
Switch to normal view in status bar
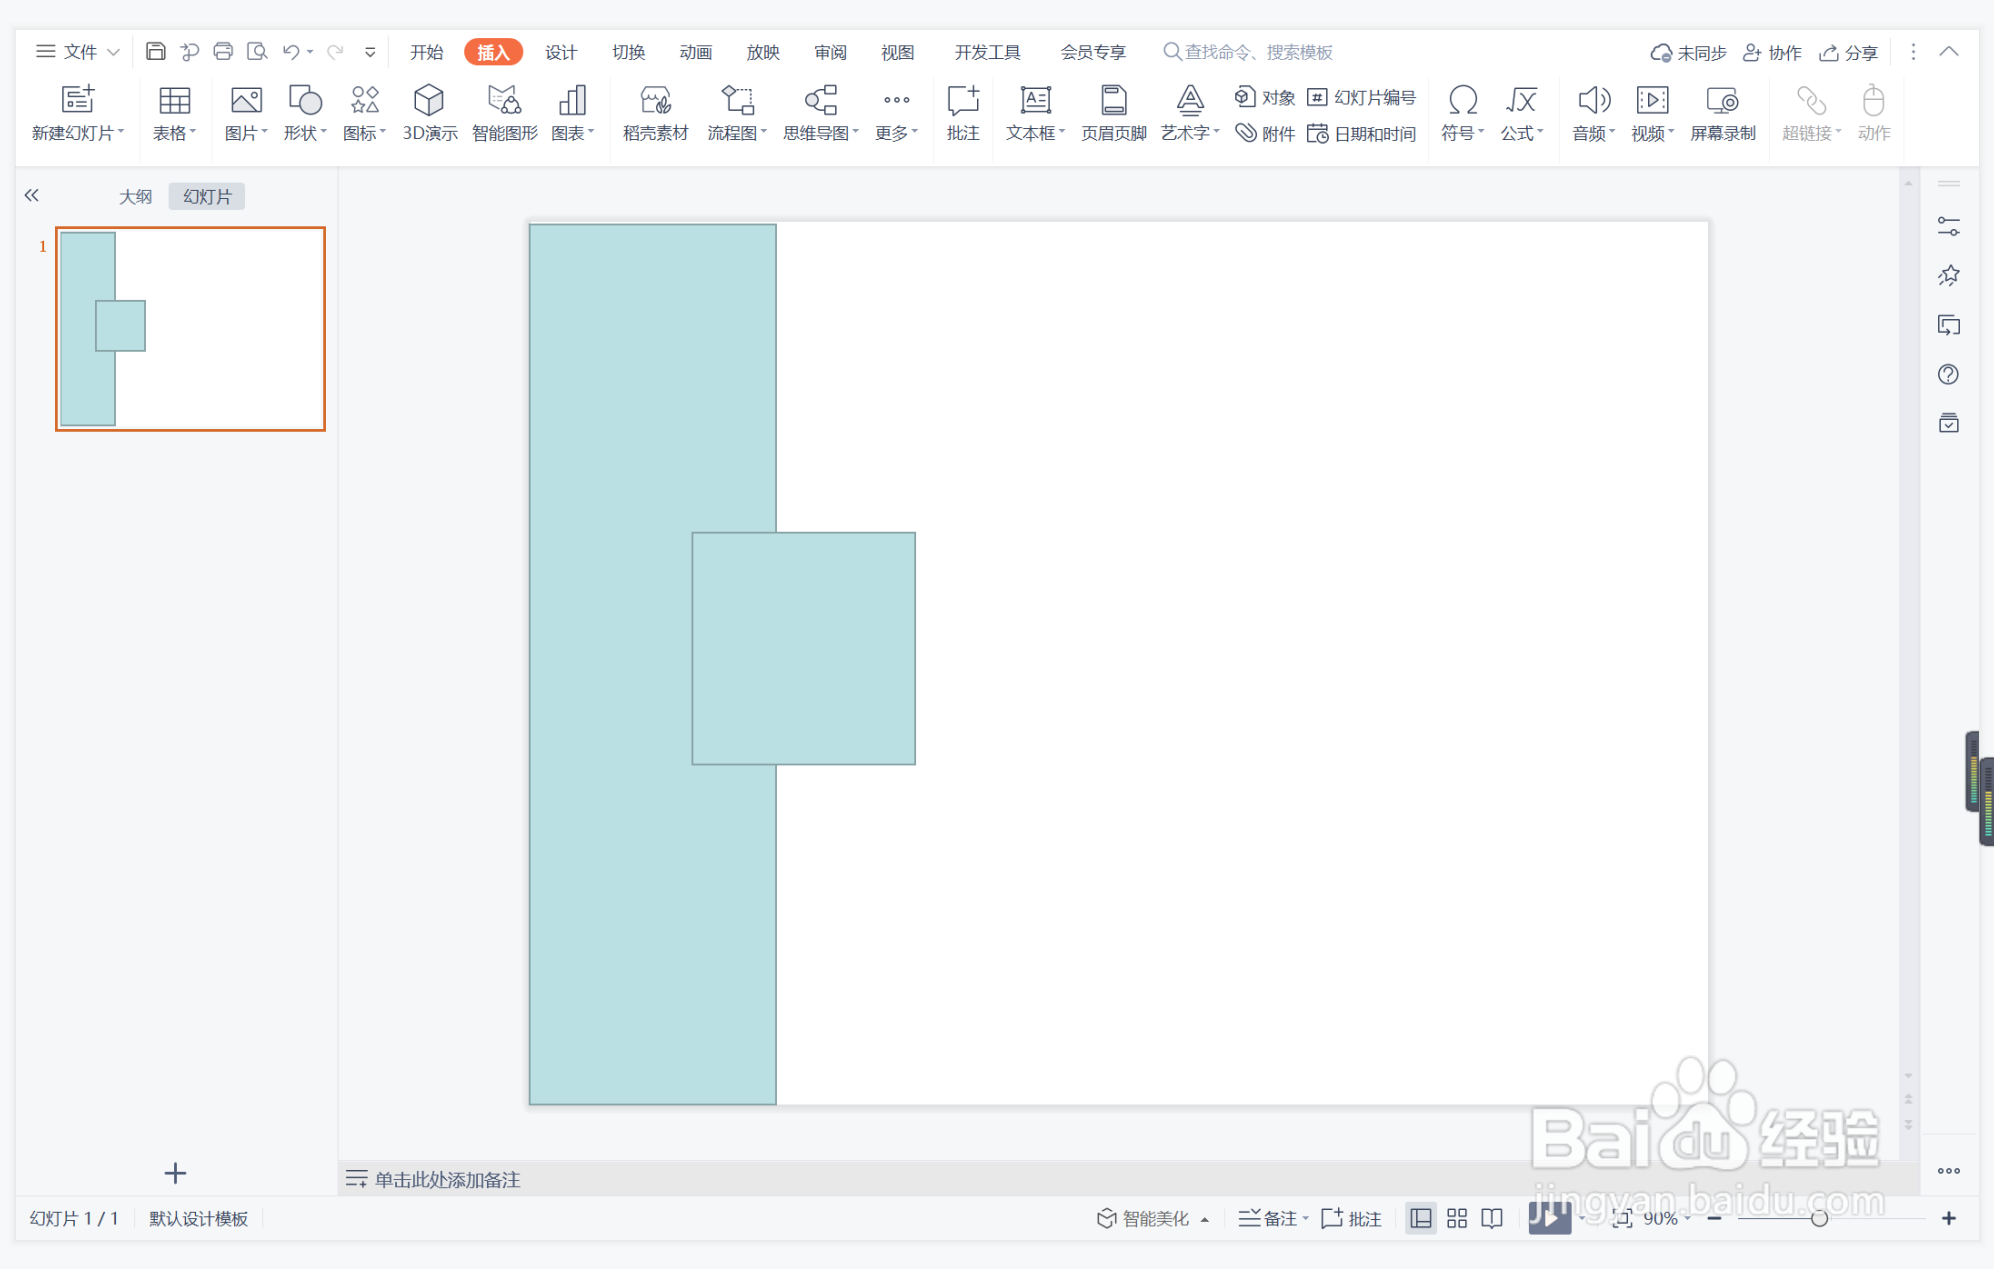1420,1218
